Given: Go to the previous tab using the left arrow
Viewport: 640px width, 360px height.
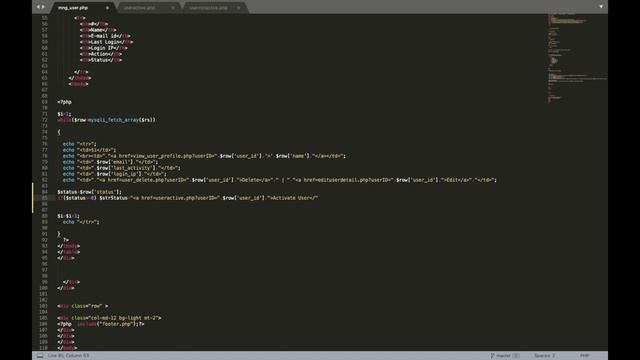Looking at the screenshot, I should pyautogui.click(x=38, y=7).
